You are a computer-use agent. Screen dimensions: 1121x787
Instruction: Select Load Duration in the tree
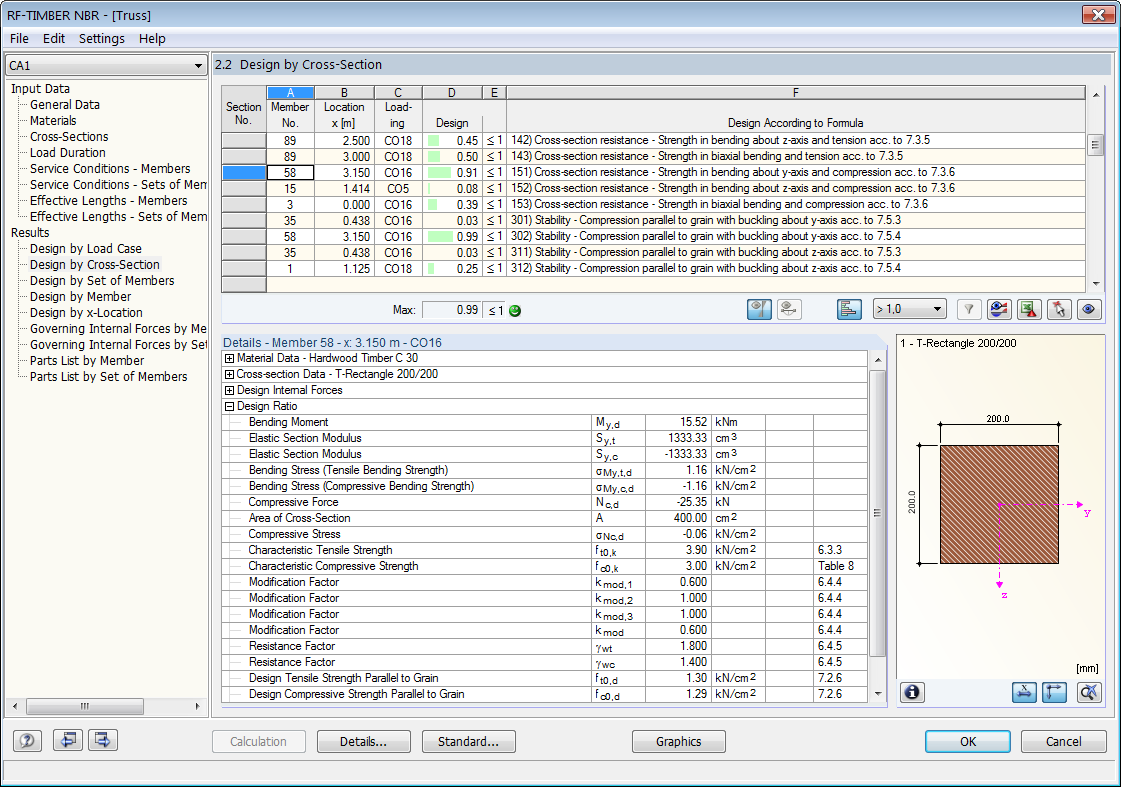coord(68,152)
